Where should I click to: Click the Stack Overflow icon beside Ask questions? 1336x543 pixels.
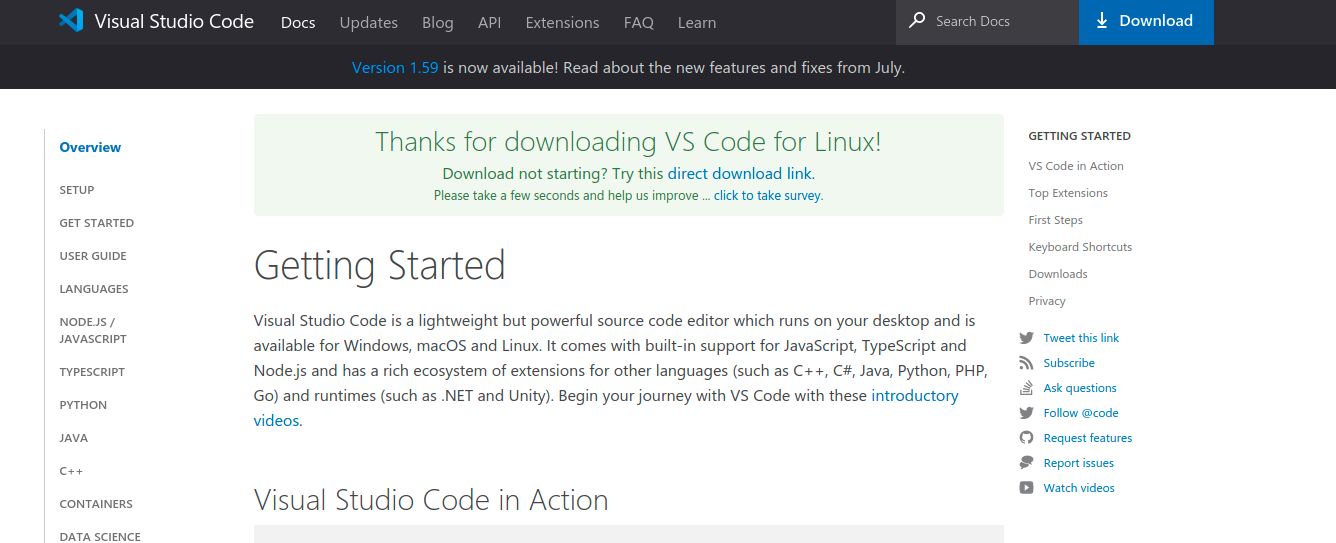tap(1026, 388)
